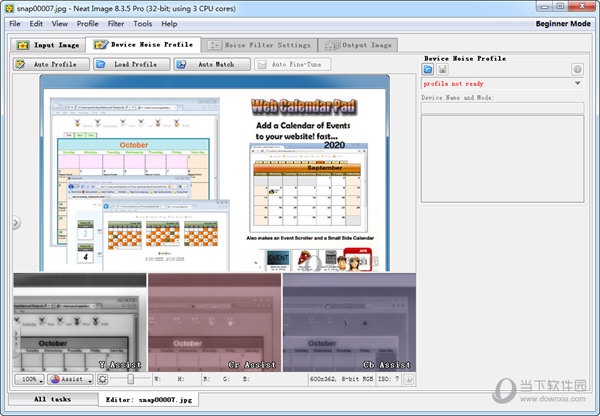The image size is (600, 416).
Task: Open the Help menu
Action: (x=169, y=24)
